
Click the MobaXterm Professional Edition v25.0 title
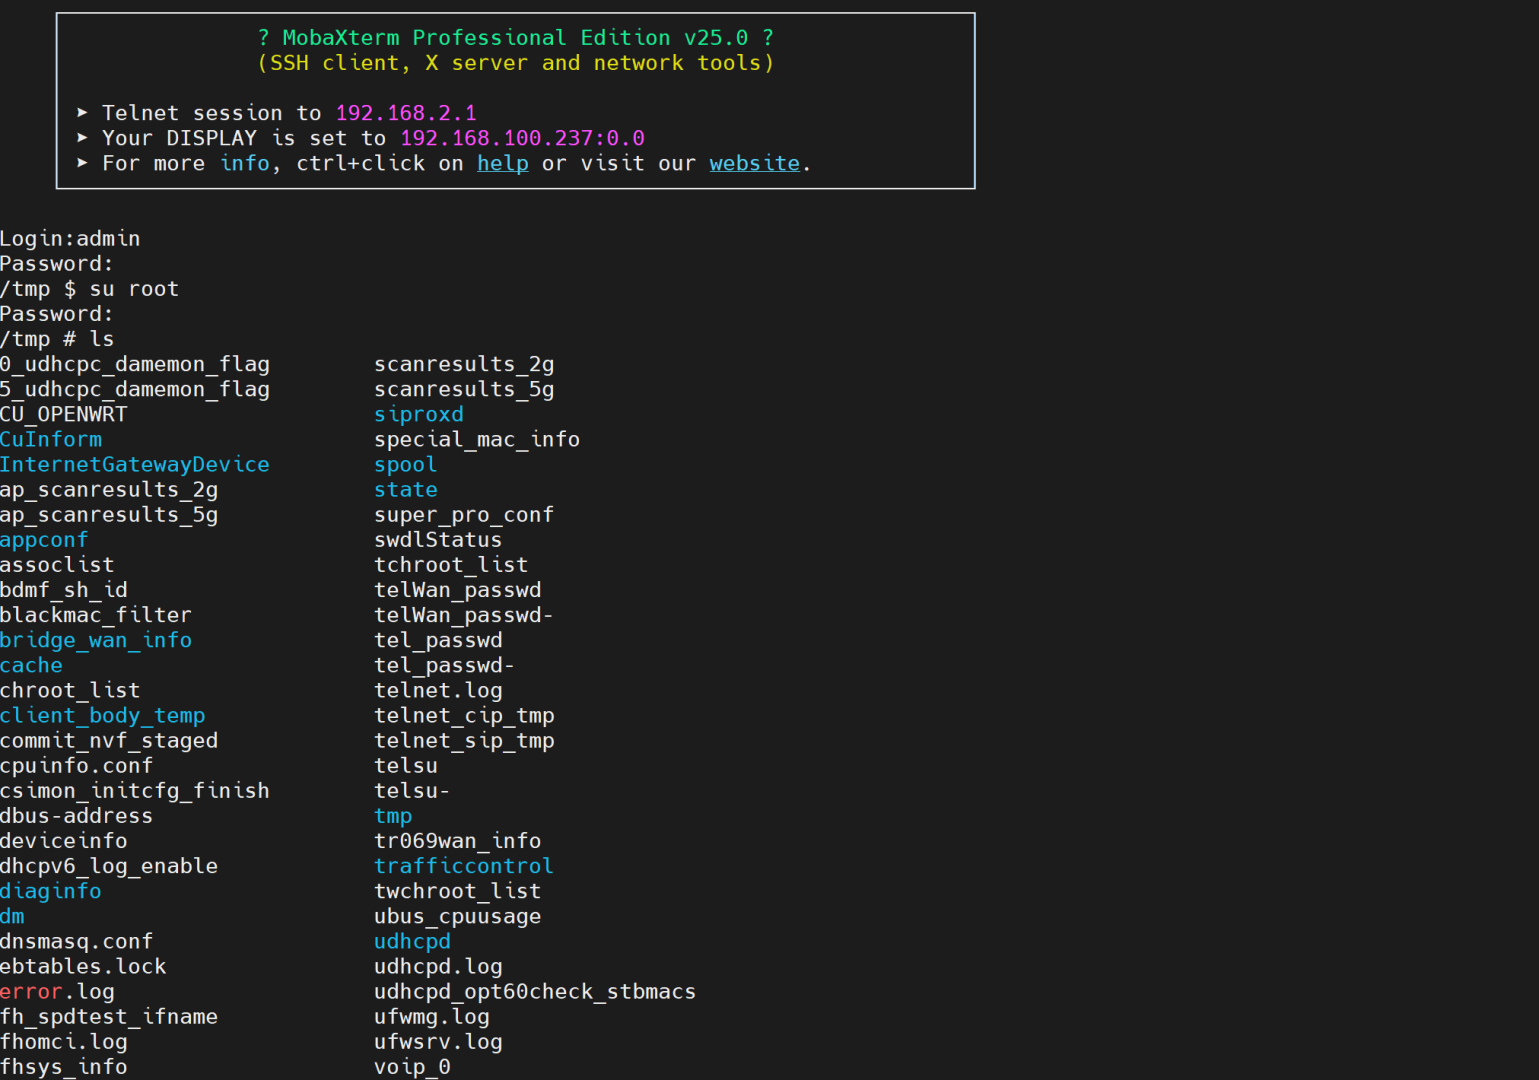coord(515,38)
